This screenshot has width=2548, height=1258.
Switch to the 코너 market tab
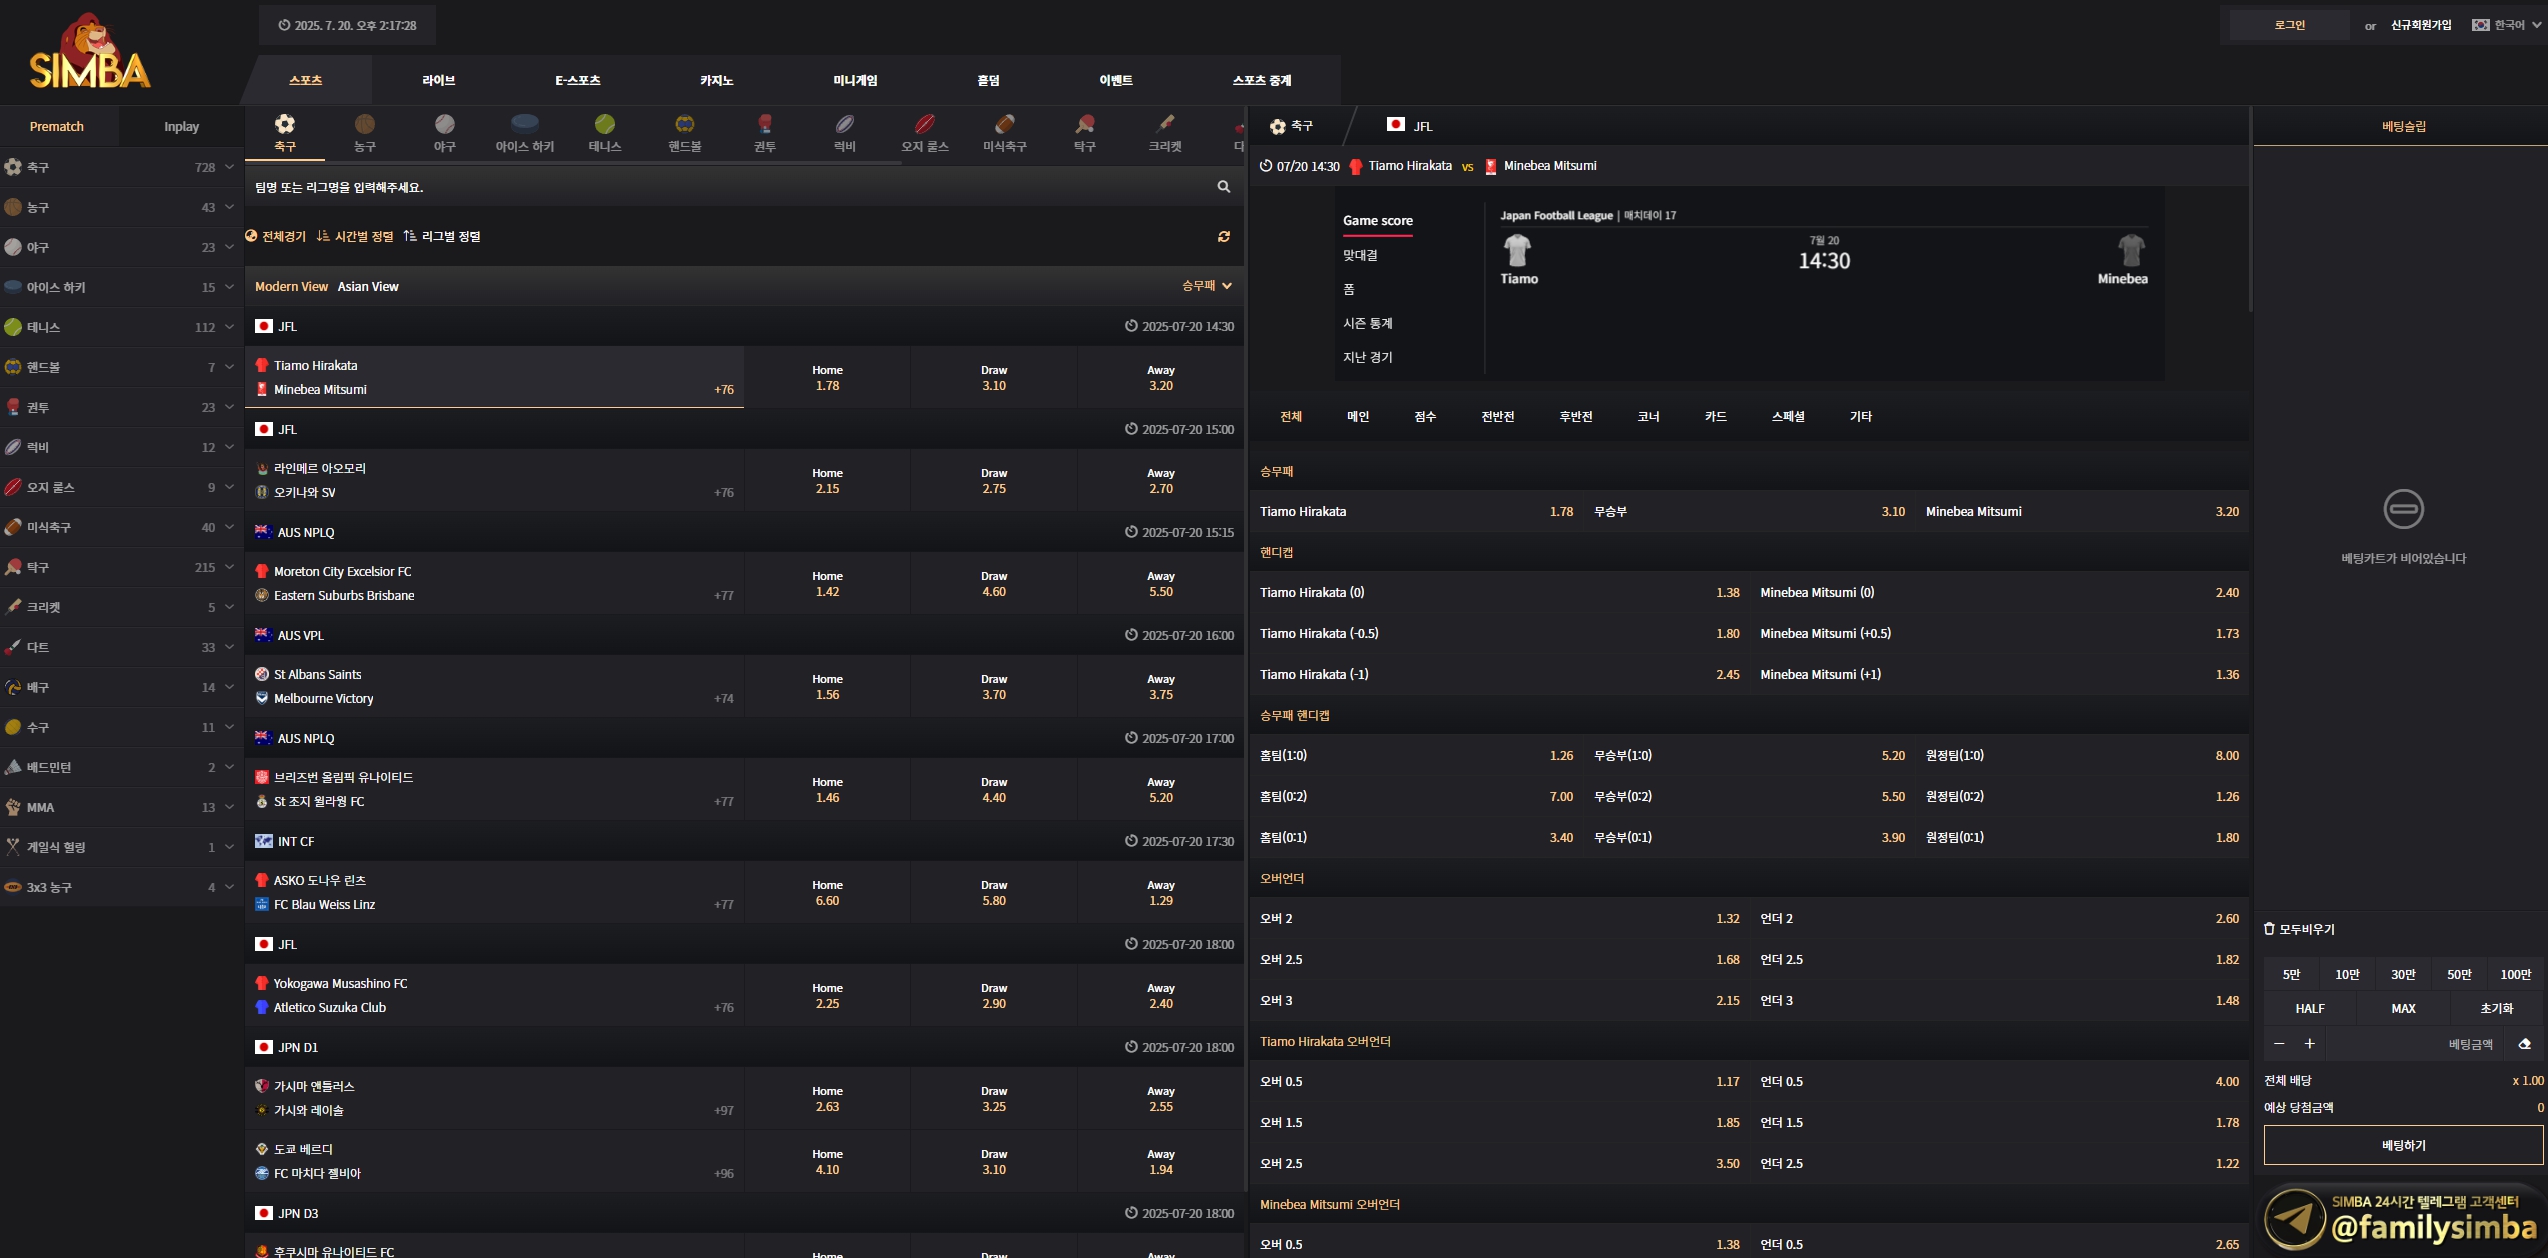1648,417
